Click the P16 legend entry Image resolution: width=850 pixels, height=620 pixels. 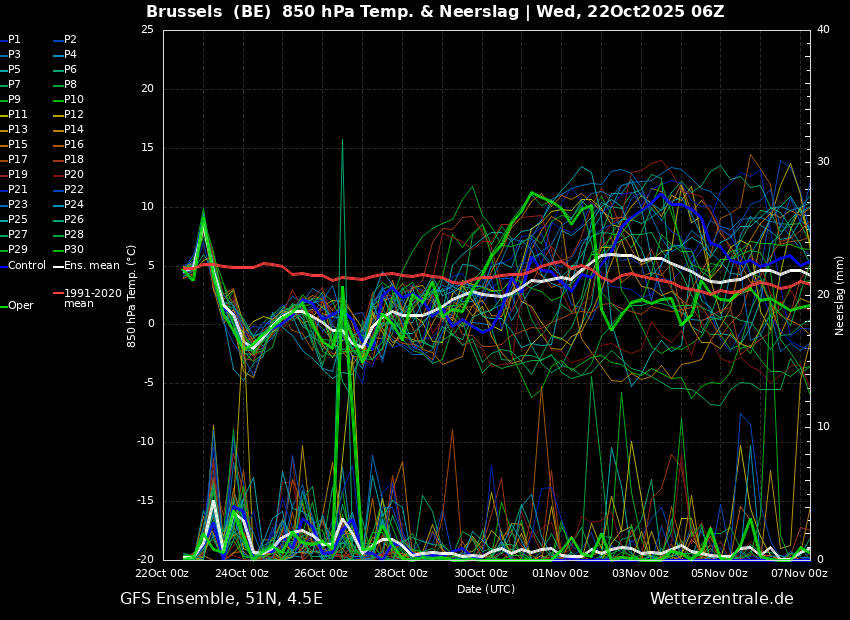click(74, 145)
